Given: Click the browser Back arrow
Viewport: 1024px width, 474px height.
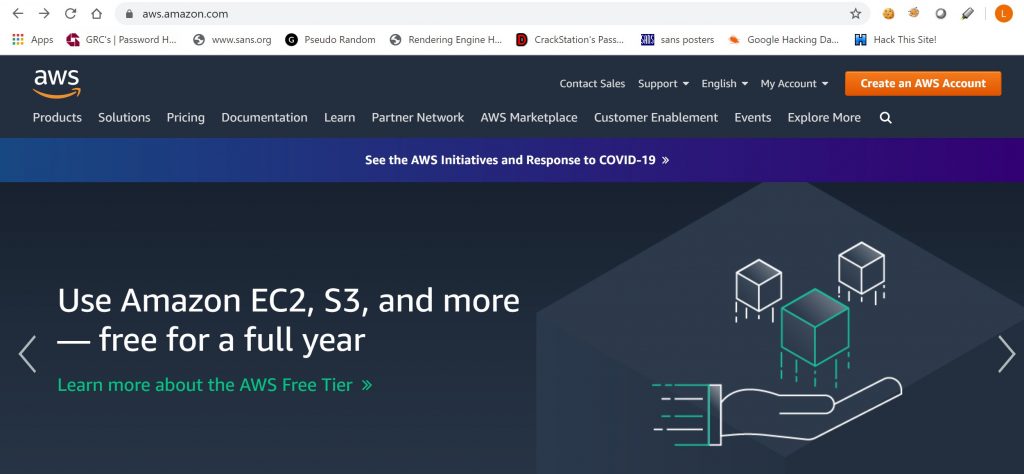Looking at the screenshot, I should tap(18, 14).
